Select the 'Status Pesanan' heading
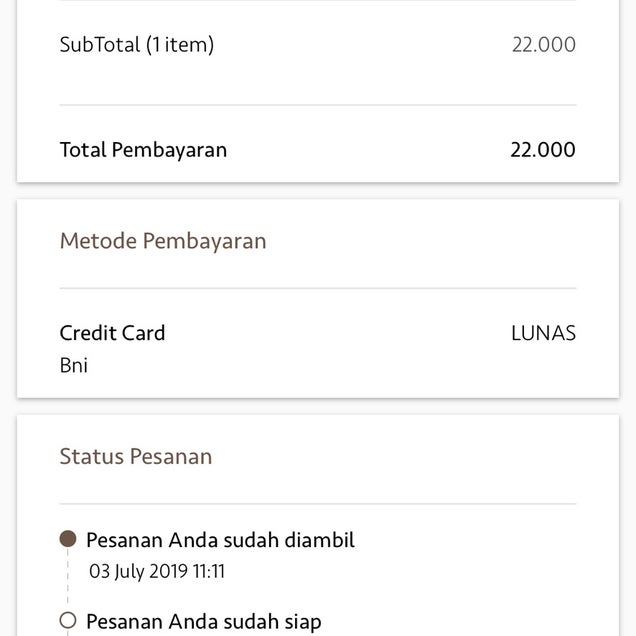636x636 pixels. point(136,457)
